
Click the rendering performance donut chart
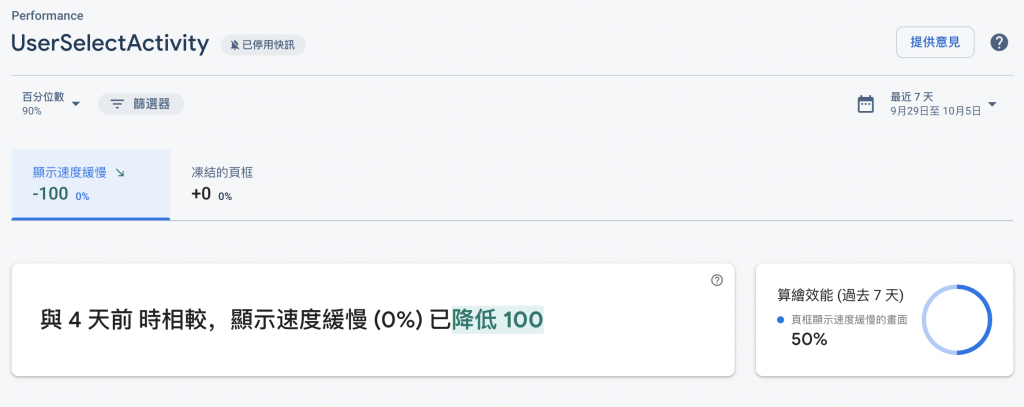[x=956, y=320]
